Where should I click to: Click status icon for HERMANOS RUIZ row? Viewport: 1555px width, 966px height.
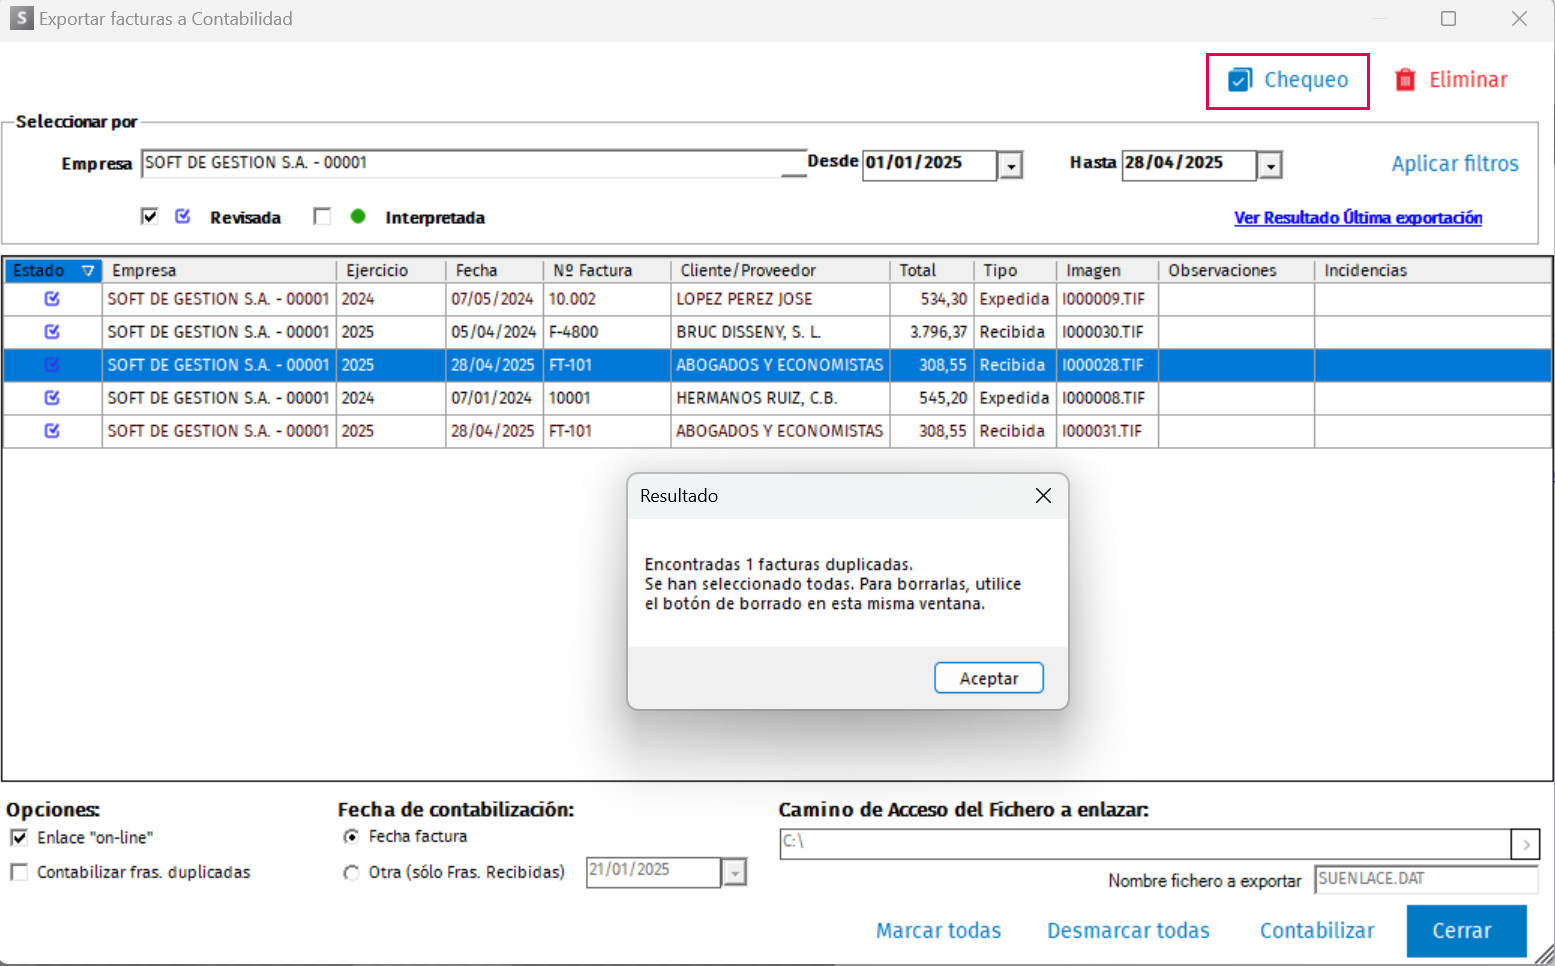point(52,398)
